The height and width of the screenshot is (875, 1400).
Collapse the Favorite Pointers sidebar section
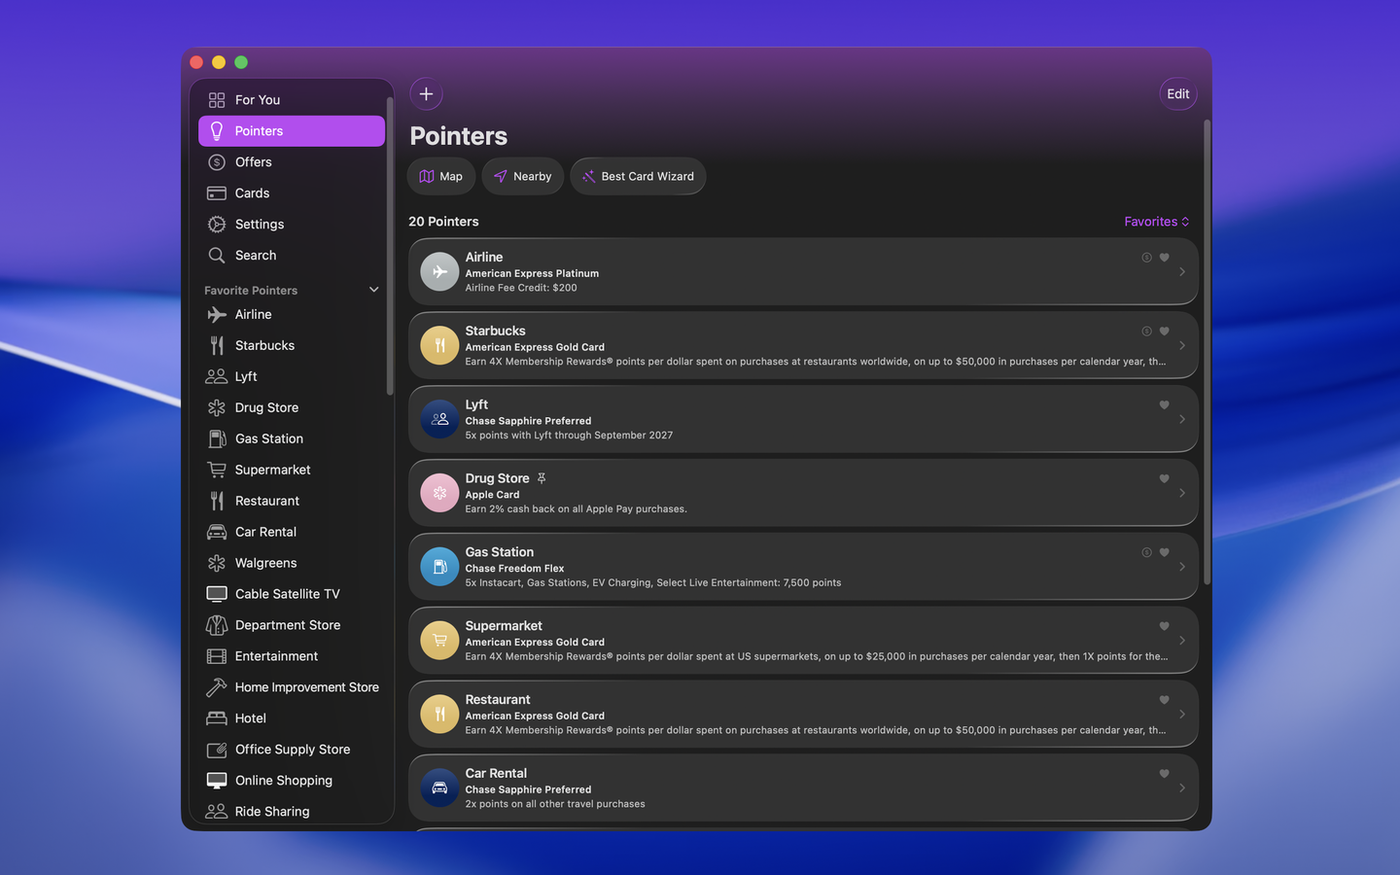(x=374, y=290)
